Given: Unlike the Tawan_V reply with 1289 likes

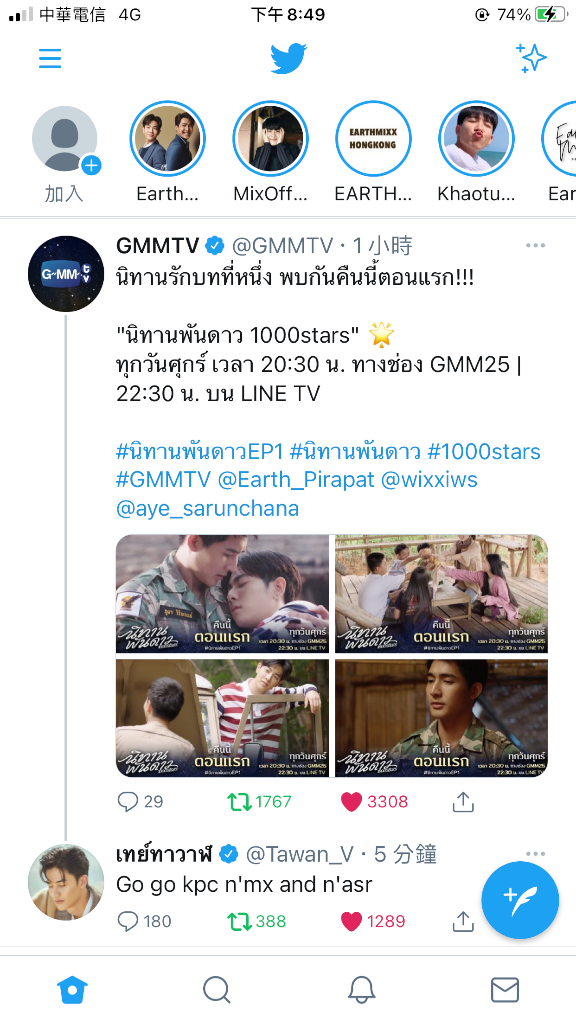Looking at the screenshot, I should click(373, 921).
